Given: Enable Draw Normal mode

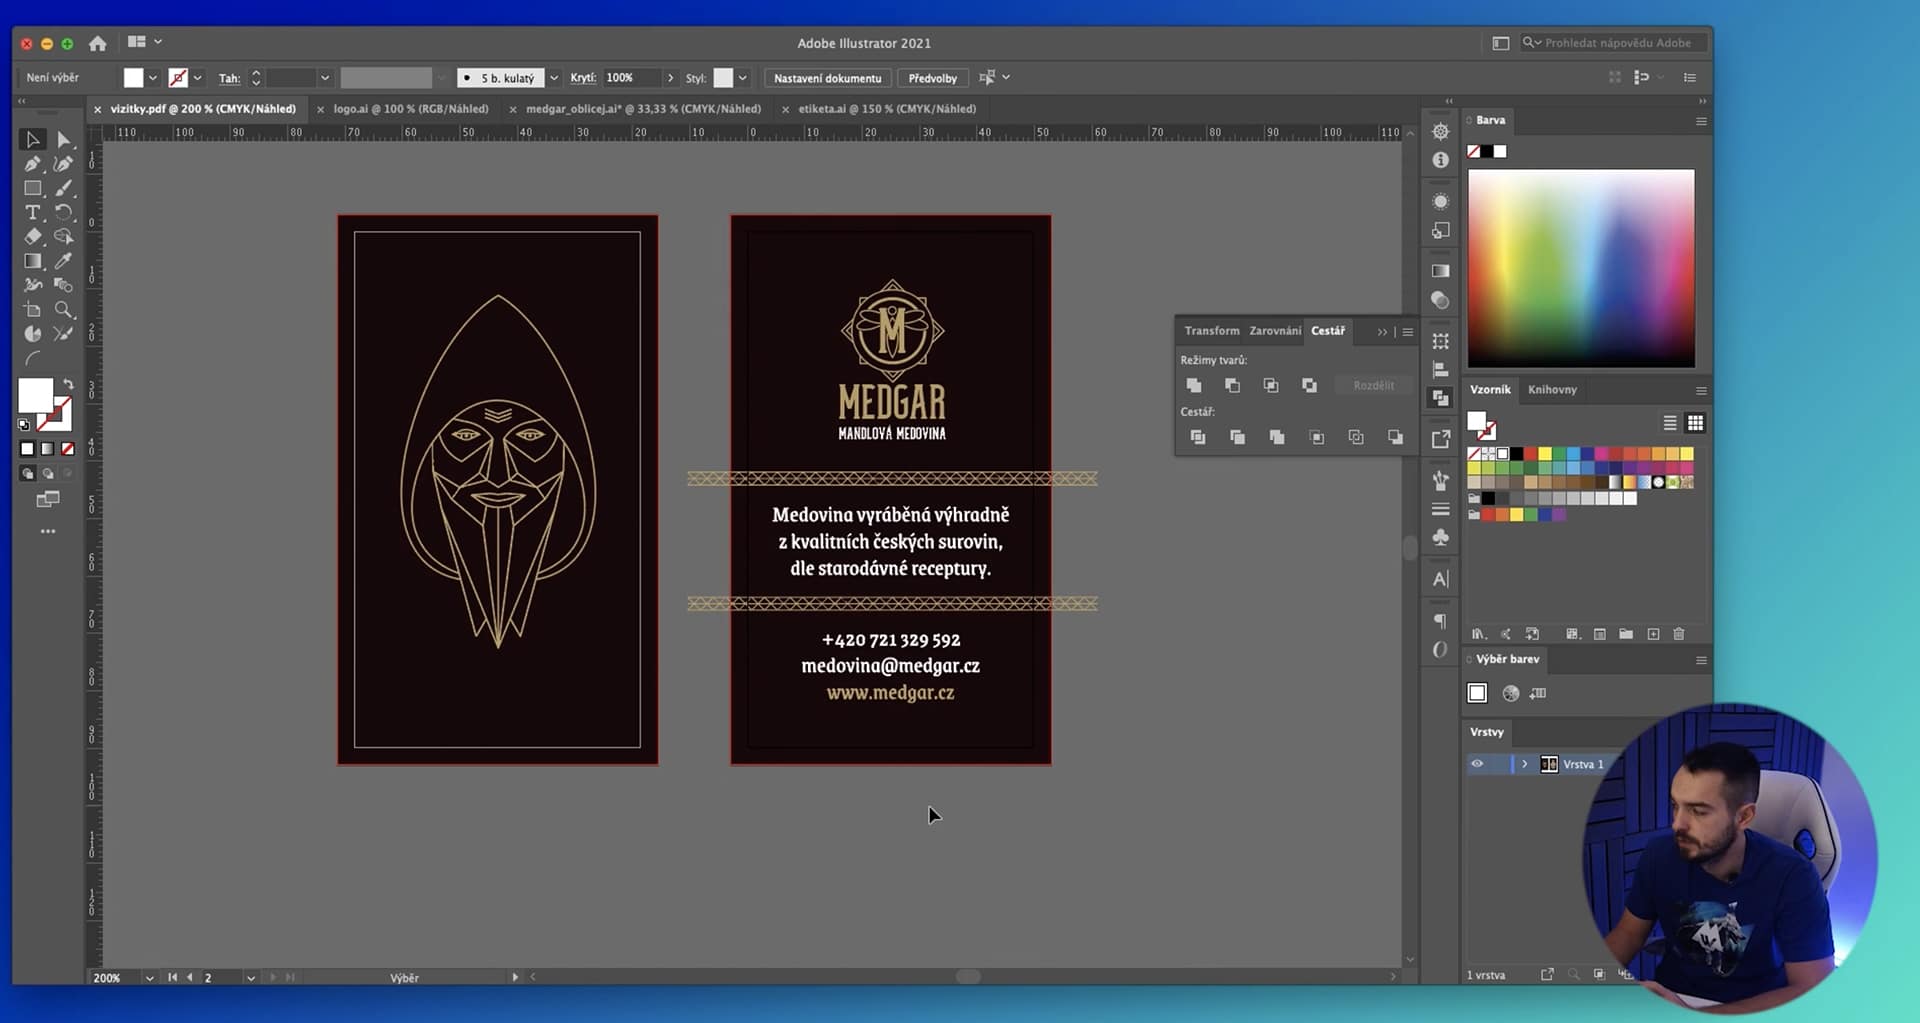Looking at the screenshot, I should pyautogui.click(x=27, y=474).
